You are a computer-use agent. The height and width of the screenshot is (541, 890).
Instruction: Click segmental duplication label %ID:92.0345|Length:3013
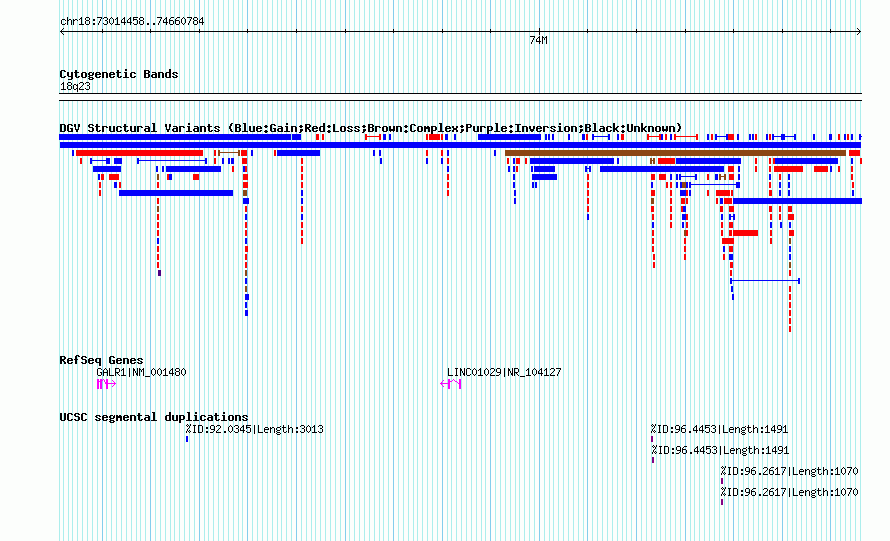point(254,429)
